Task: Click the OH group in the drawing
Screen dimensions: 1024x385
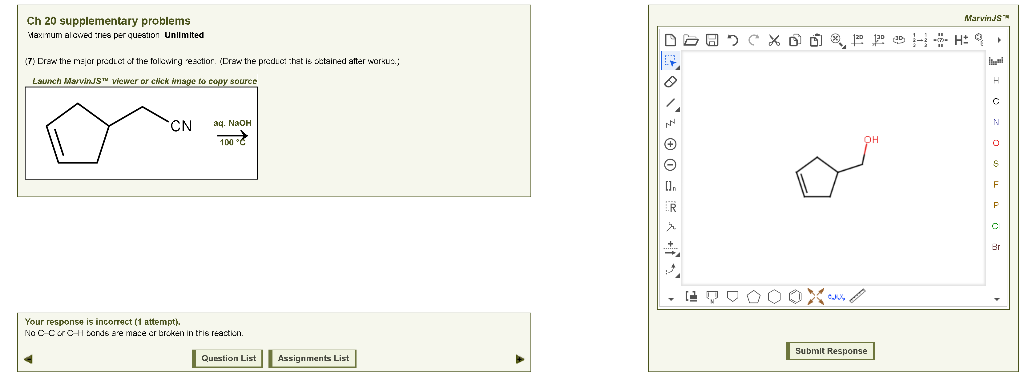Action: pyautogui.click(x=871, y=140)
